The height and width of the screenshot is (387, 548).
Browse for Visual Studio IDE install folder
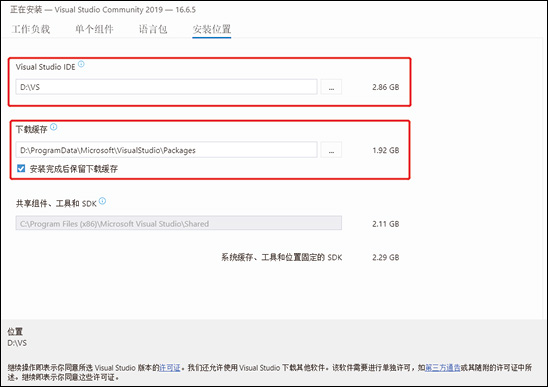pyautogui.click(x=331, y=87)
